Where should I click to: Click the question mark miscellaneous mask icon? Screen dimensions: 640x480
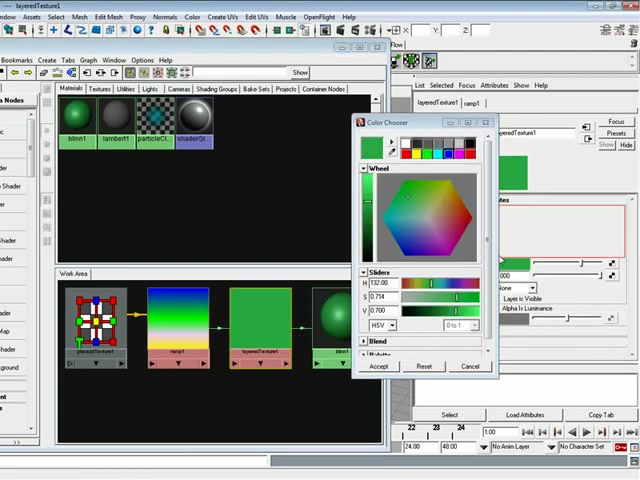pos(151,30)
